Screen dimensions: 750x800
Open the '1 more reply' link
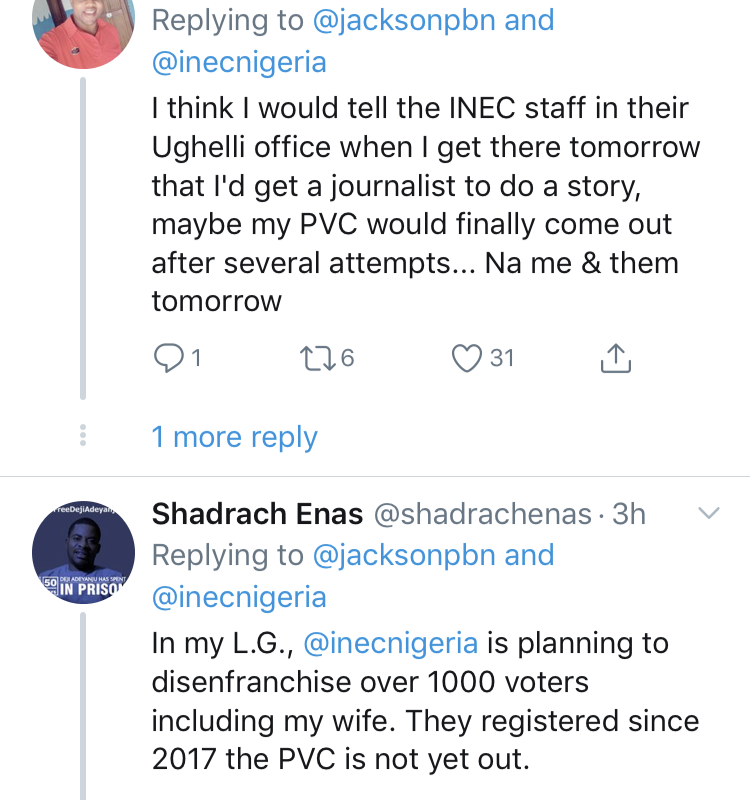coord(235,437)
